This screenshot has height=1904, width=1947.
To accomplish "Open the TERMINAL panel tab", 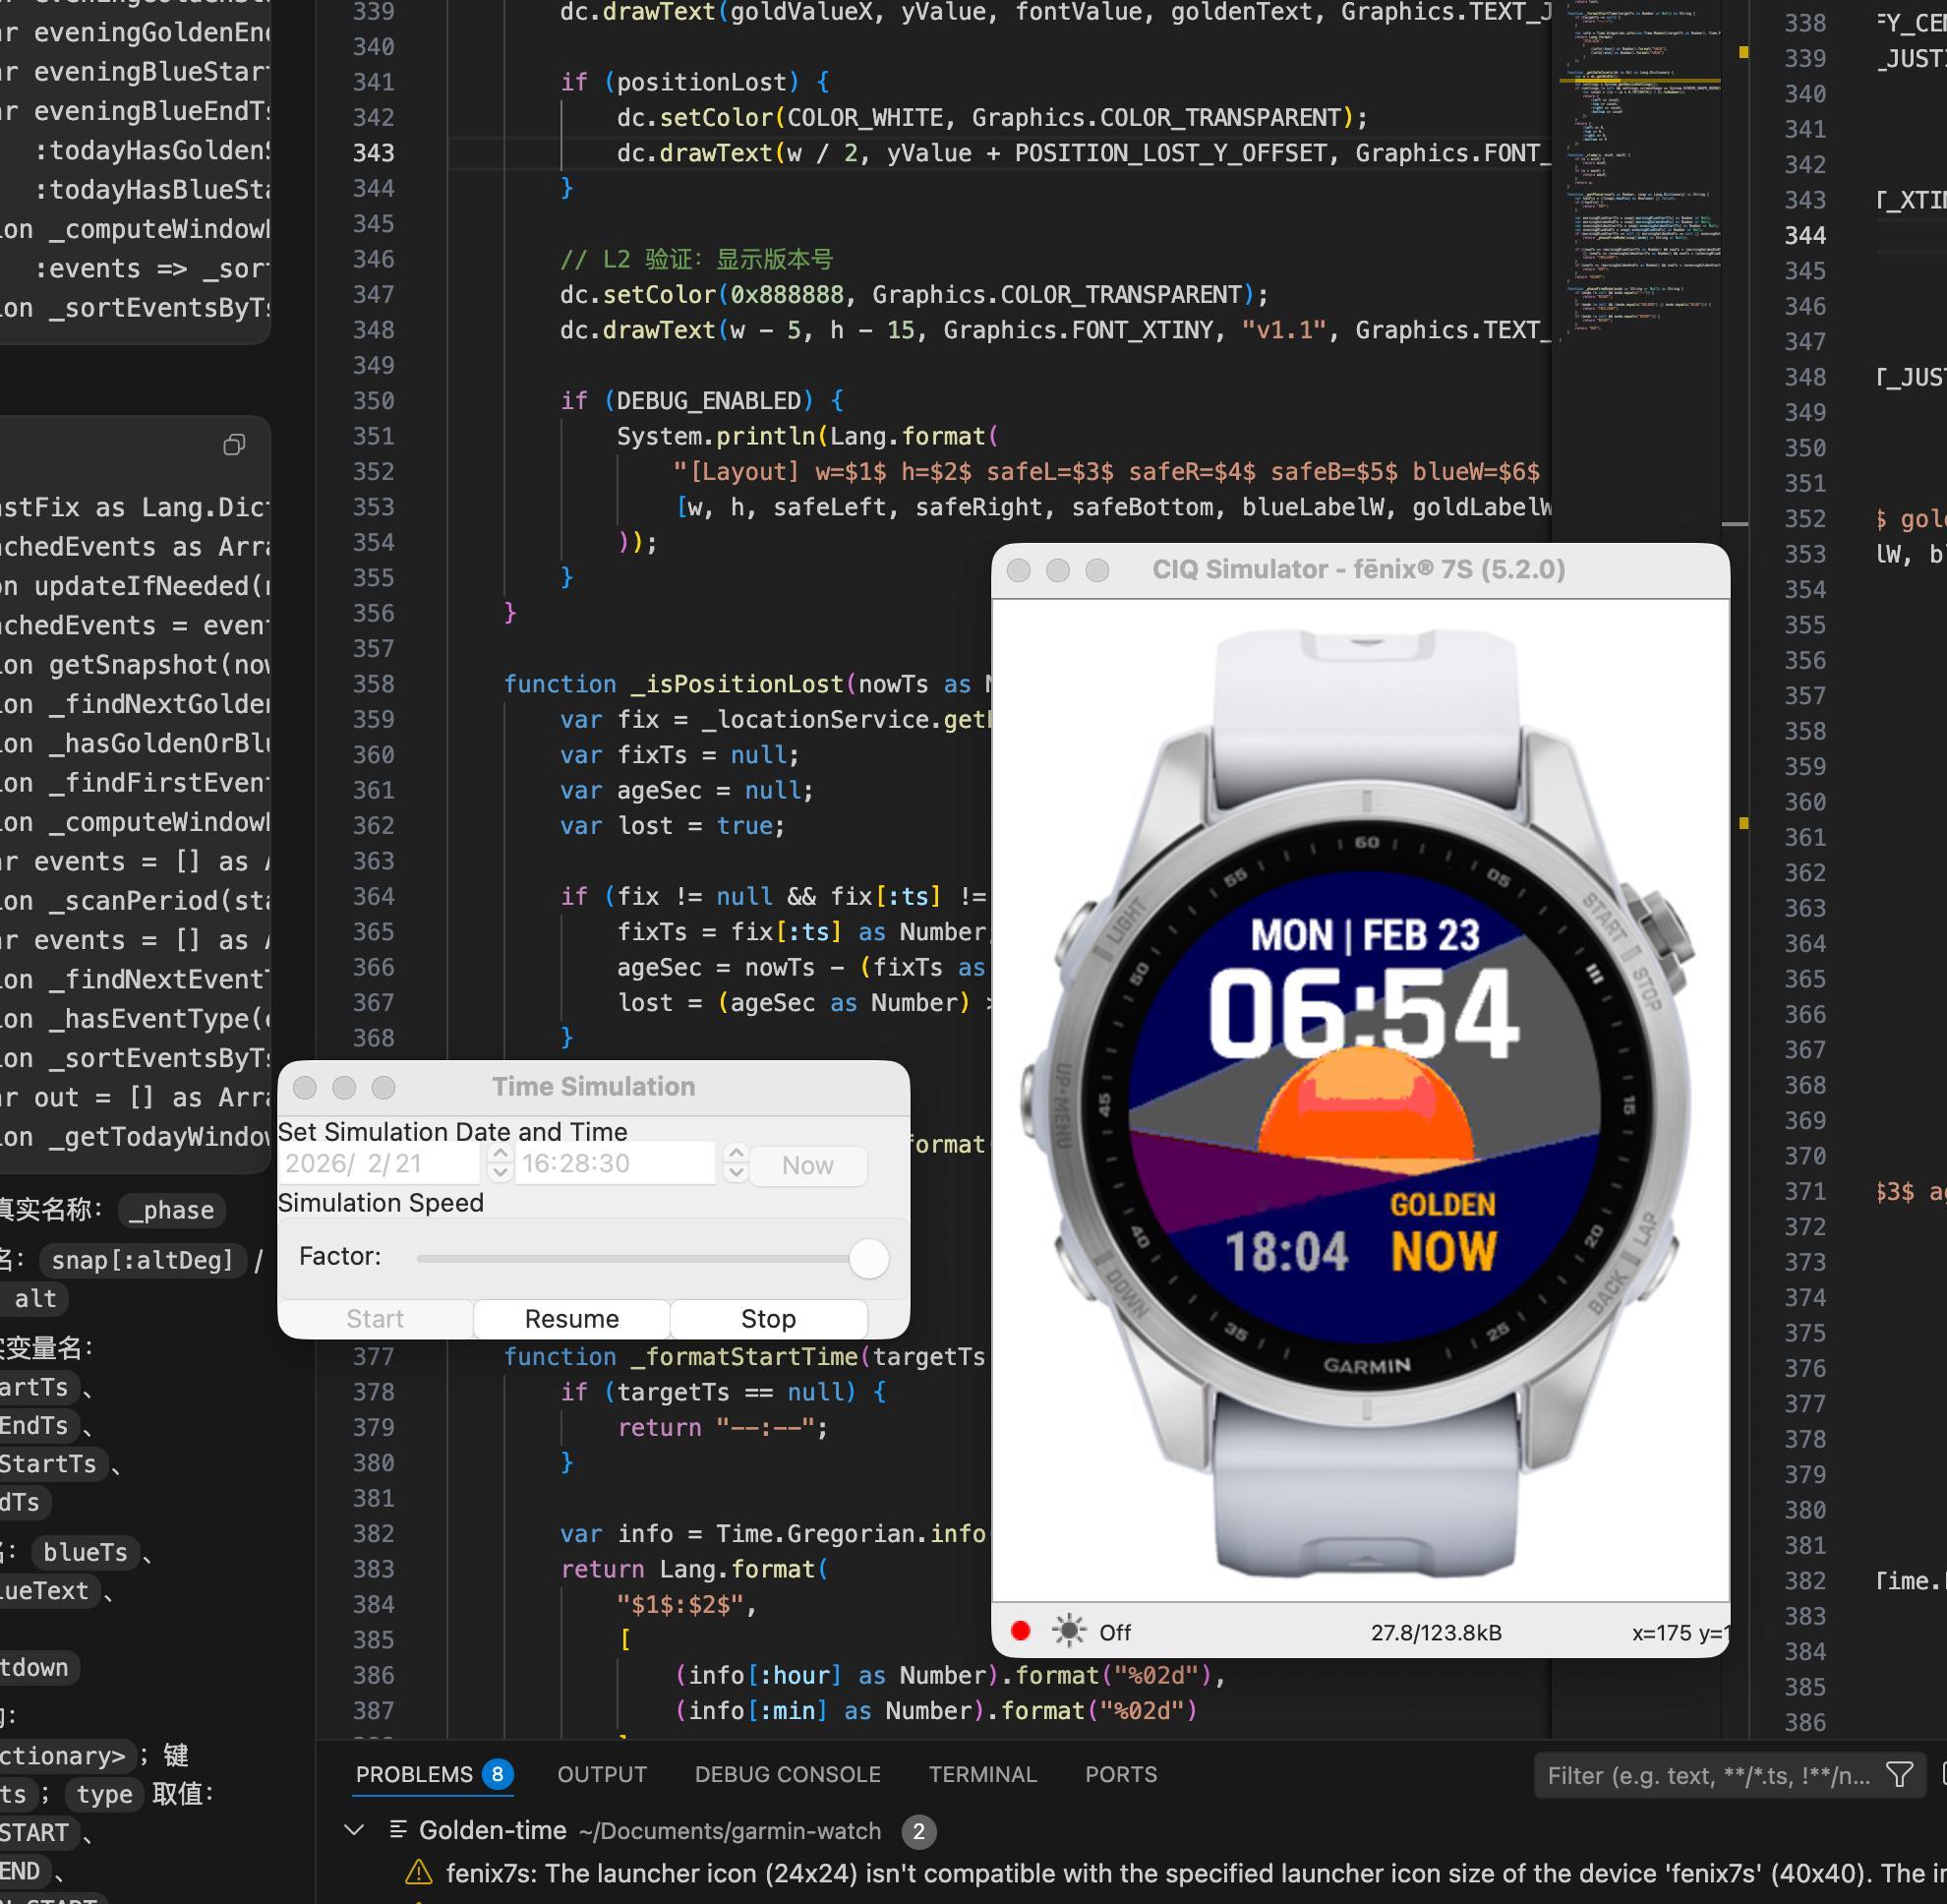I will point(982,1774).
